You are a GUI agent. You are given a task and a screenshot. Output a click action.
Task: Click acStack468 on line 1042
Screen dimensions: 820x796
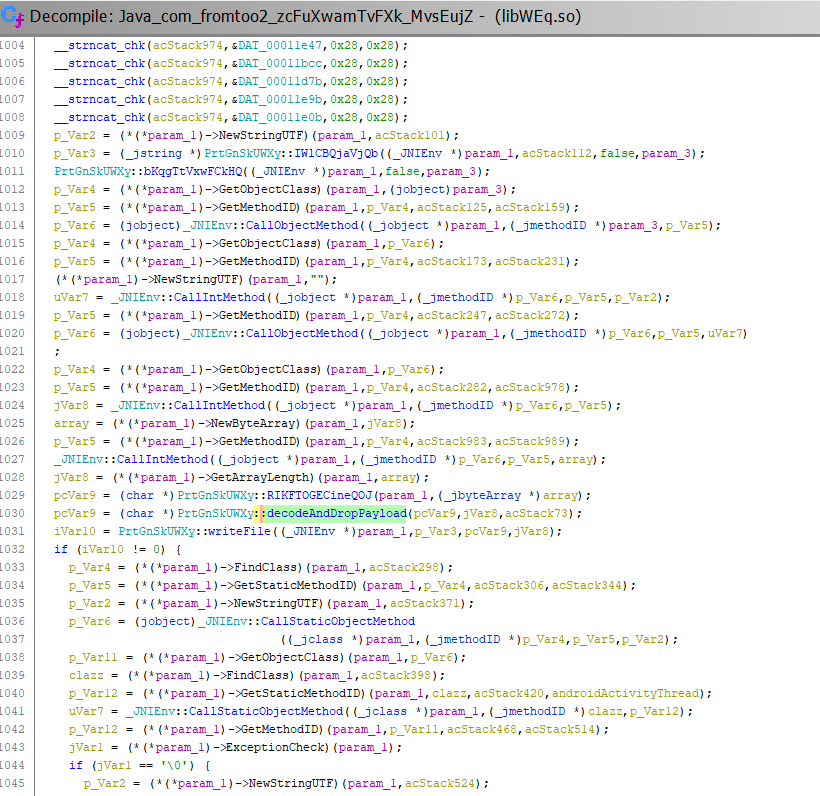pos(482,729)
